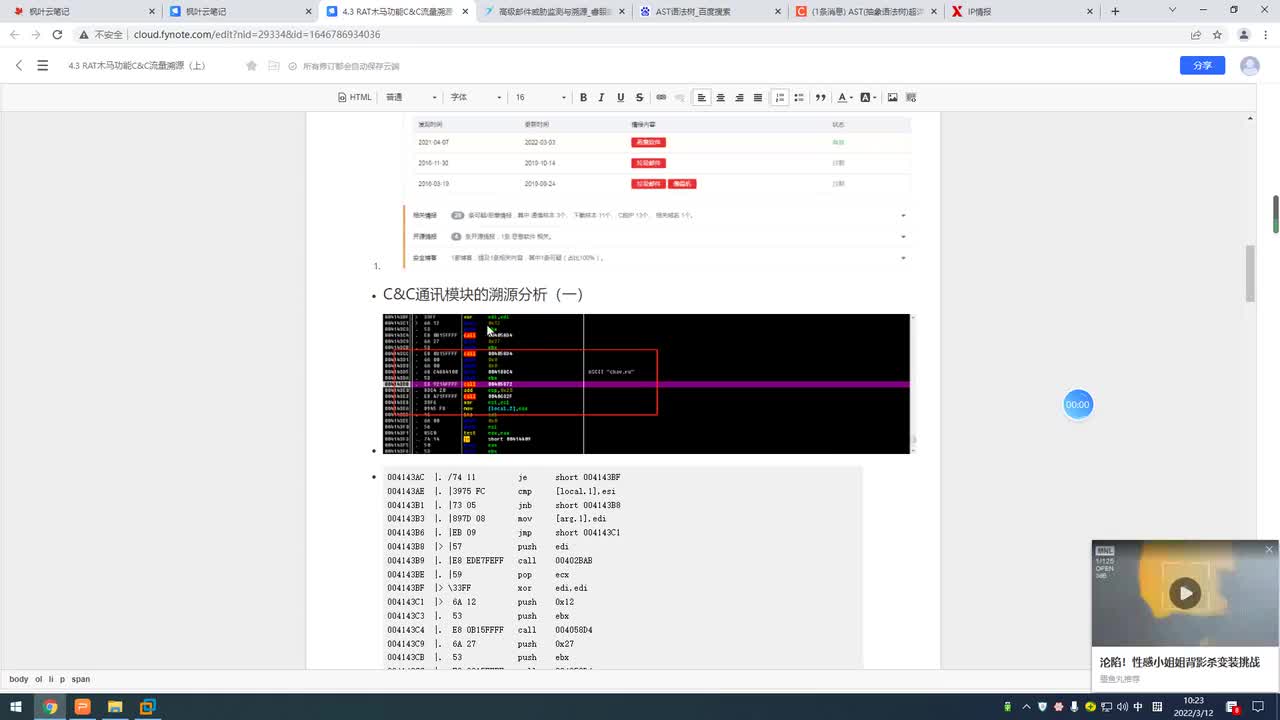Image resolution: width=1280 pixels, height=720 pixels.
Task: Go back using the note header arrow
Action: [18, 65]
